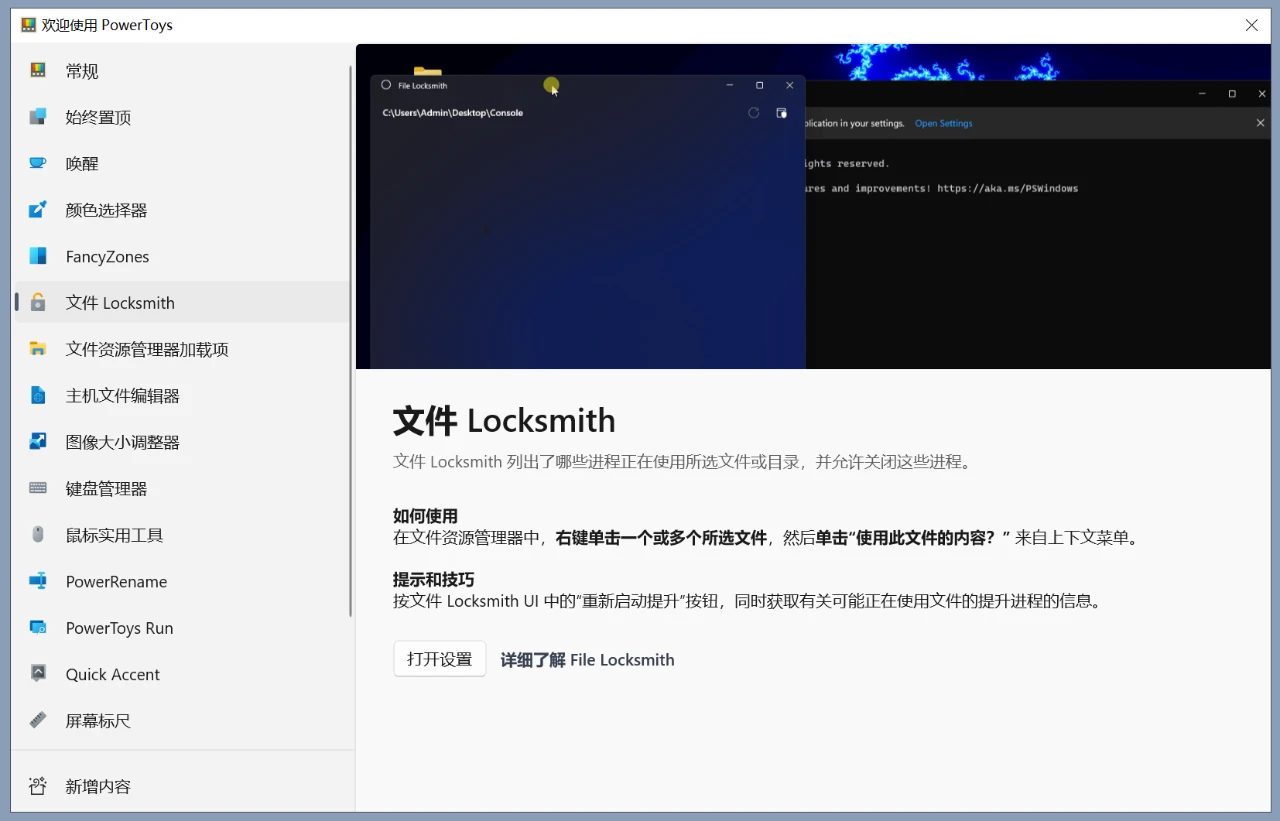Select 屏幕标尺 in sidebar
This screenshot has height=821, width=1280.
tap(181, 720)
